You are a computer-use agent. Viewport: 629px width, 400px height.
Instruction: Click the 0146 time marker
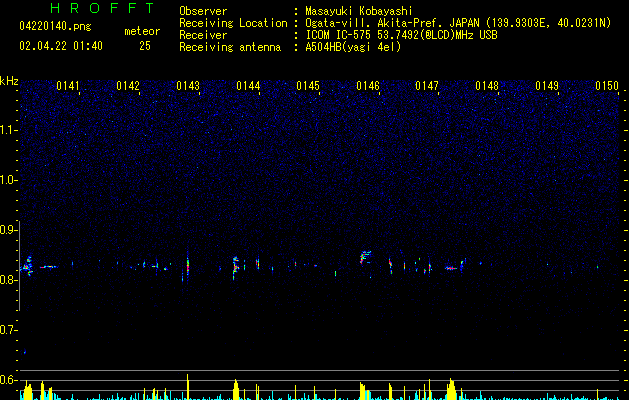pos(368,86)
